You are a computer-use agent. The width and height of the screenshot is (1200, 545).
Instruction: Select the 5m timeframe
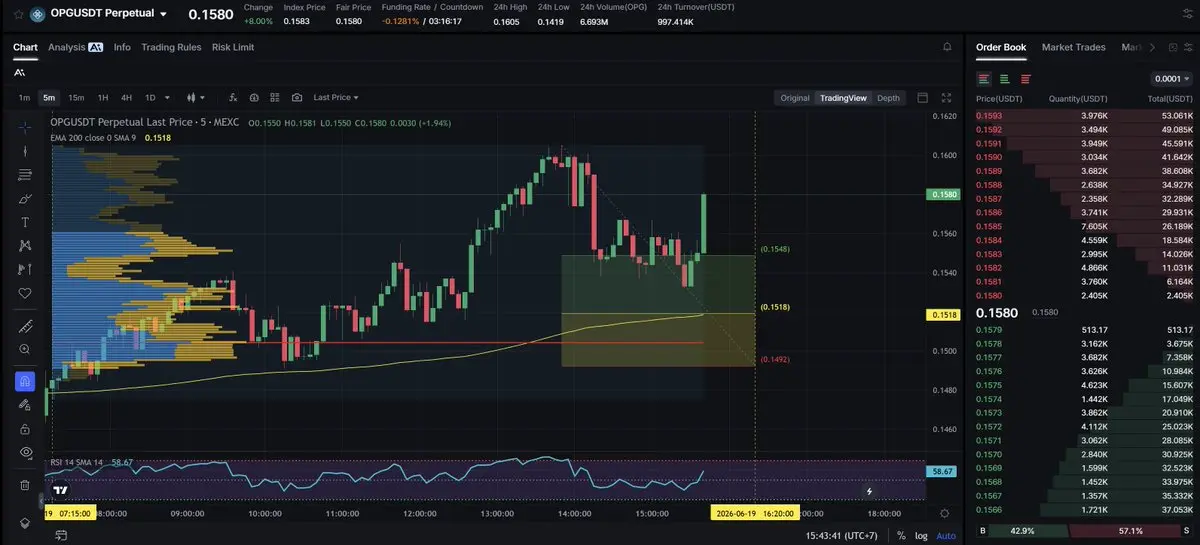(49, 98)
